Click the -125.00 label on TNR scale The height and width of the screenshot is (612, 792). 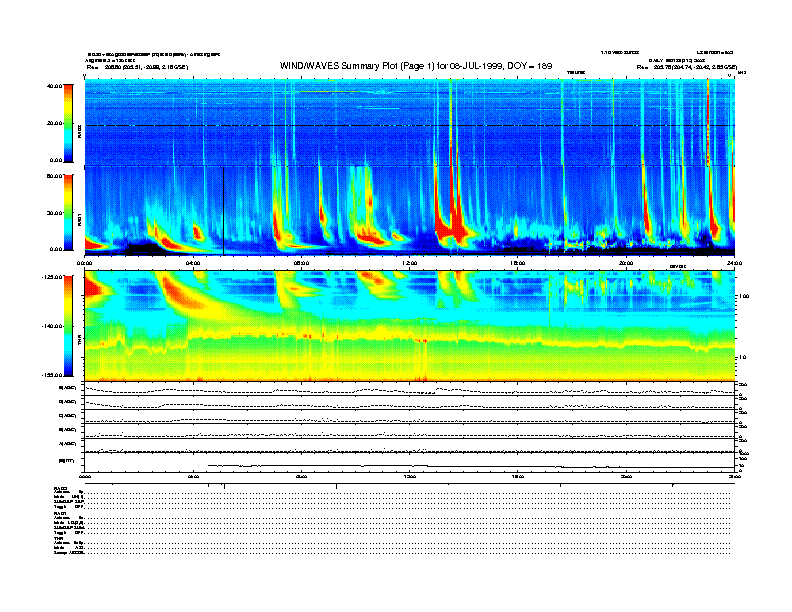[52, 276]
